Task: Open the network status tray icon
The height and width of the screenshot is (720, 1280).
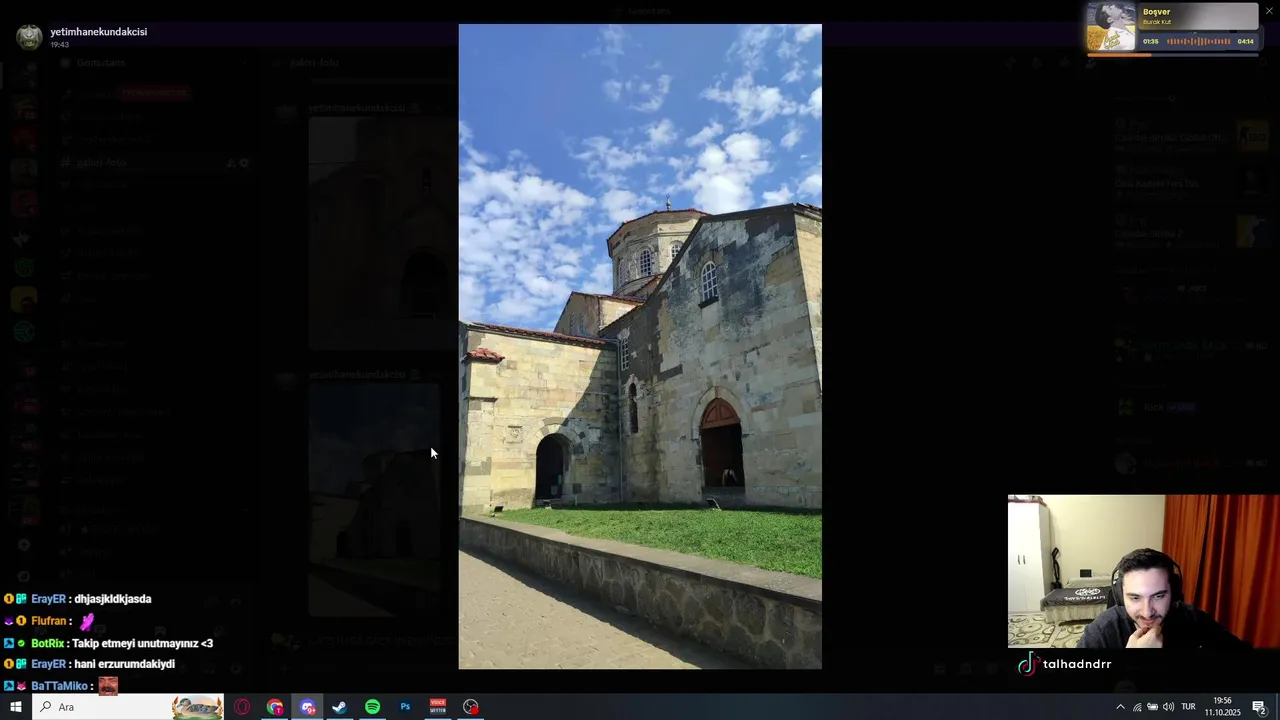Action: 1137,707
